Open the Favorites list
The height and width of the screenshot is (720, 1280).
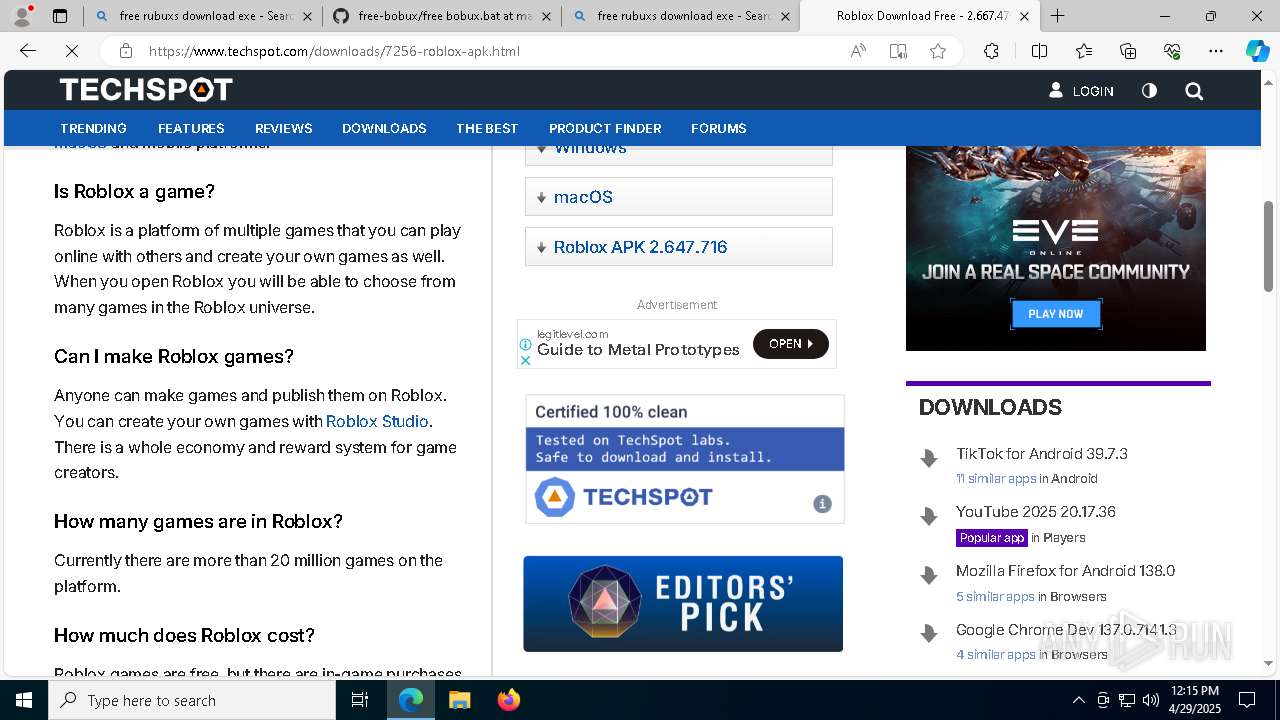pos(1084,51)
